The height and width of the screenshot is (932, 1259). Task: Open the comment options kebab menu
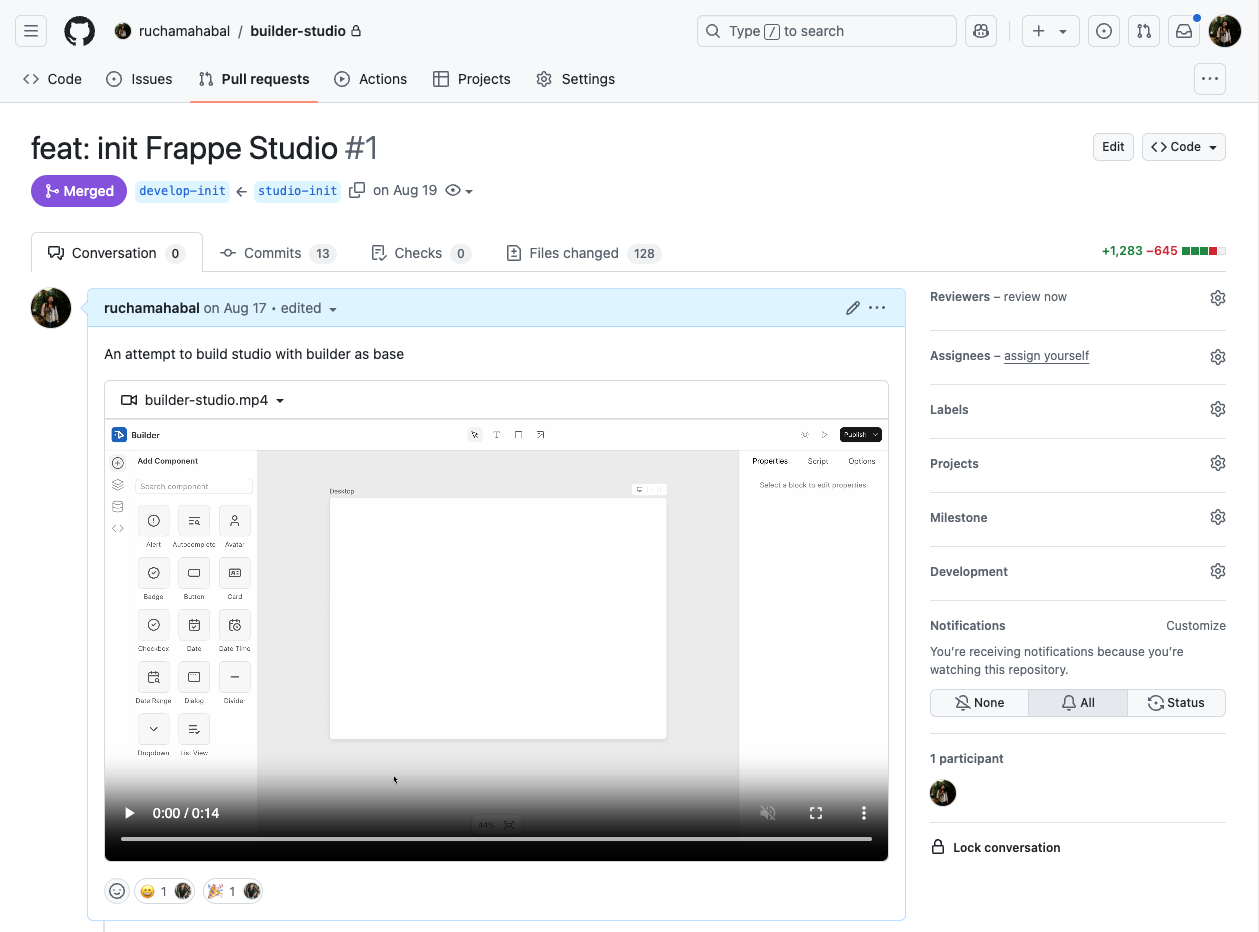click(x=877, y=308)
